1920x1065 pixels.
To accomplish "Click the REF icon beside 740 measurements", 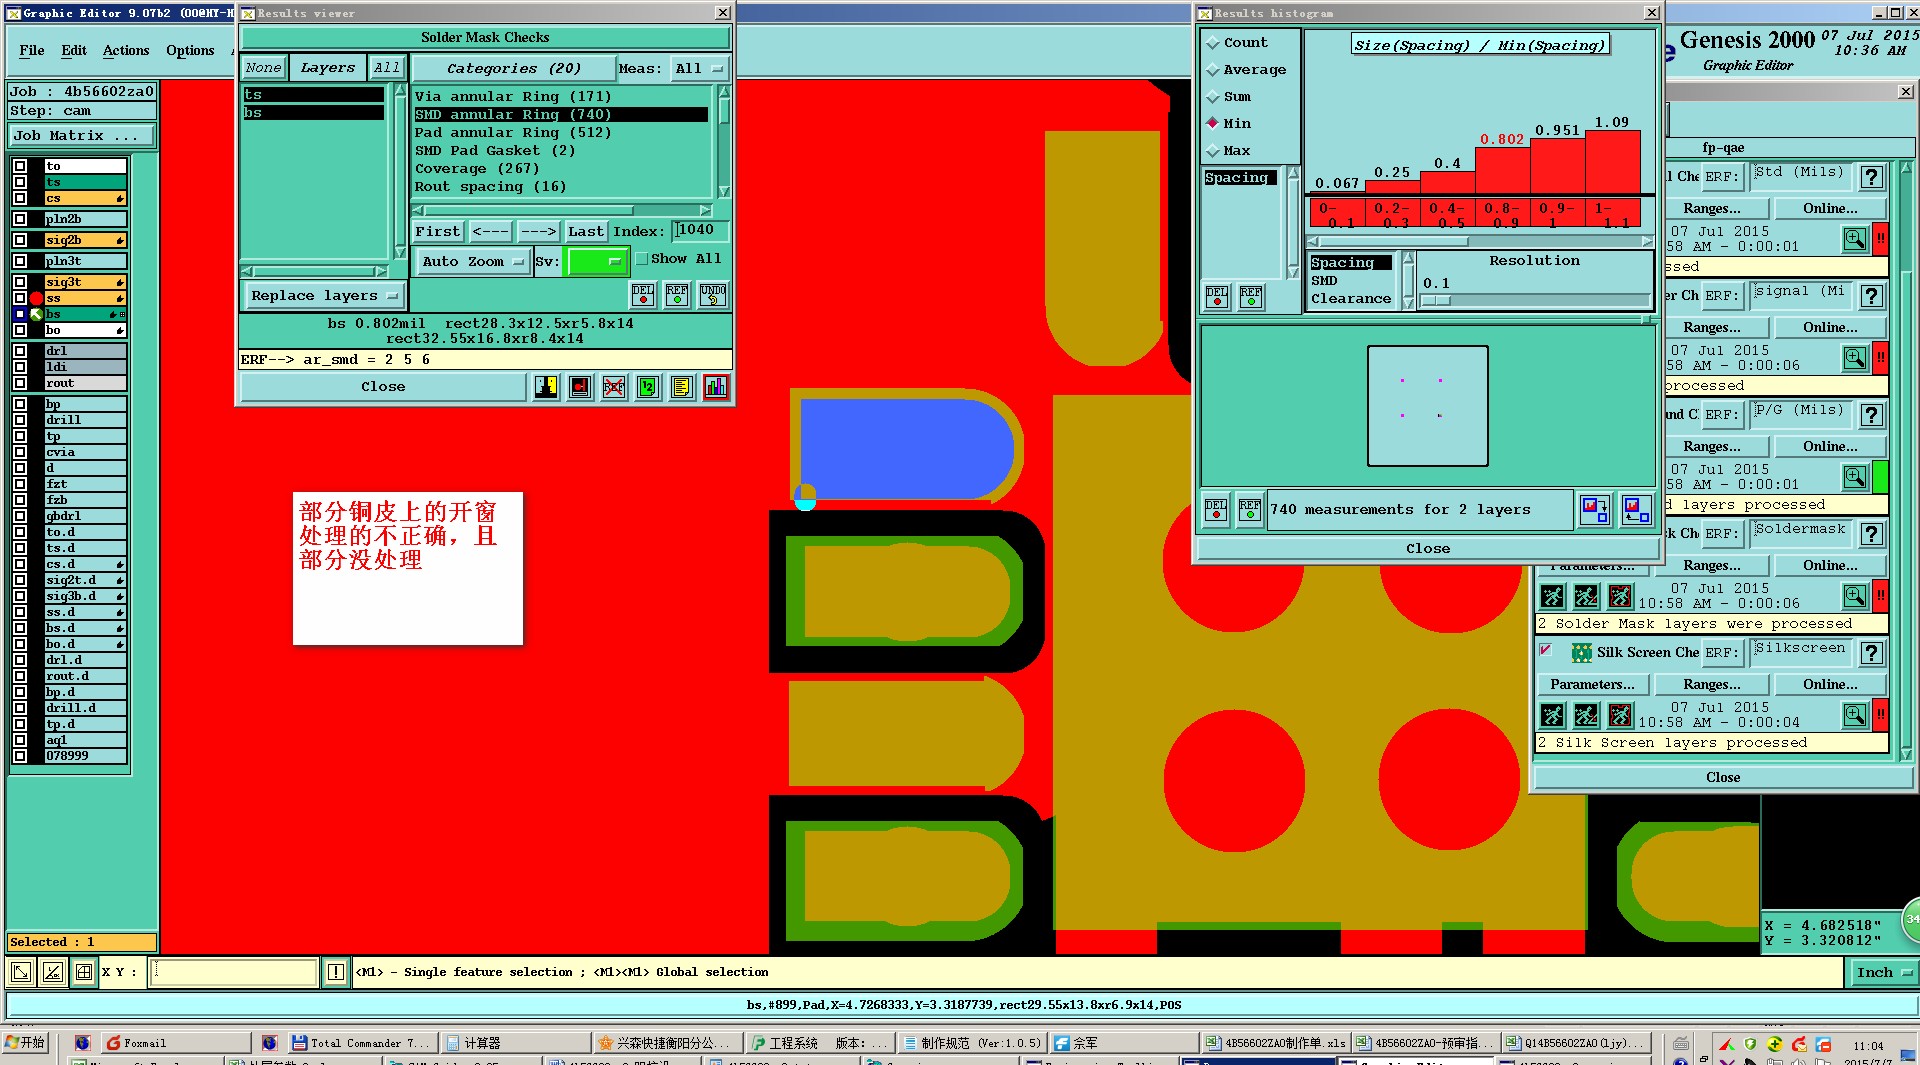I will click(x=1250, y=510).
